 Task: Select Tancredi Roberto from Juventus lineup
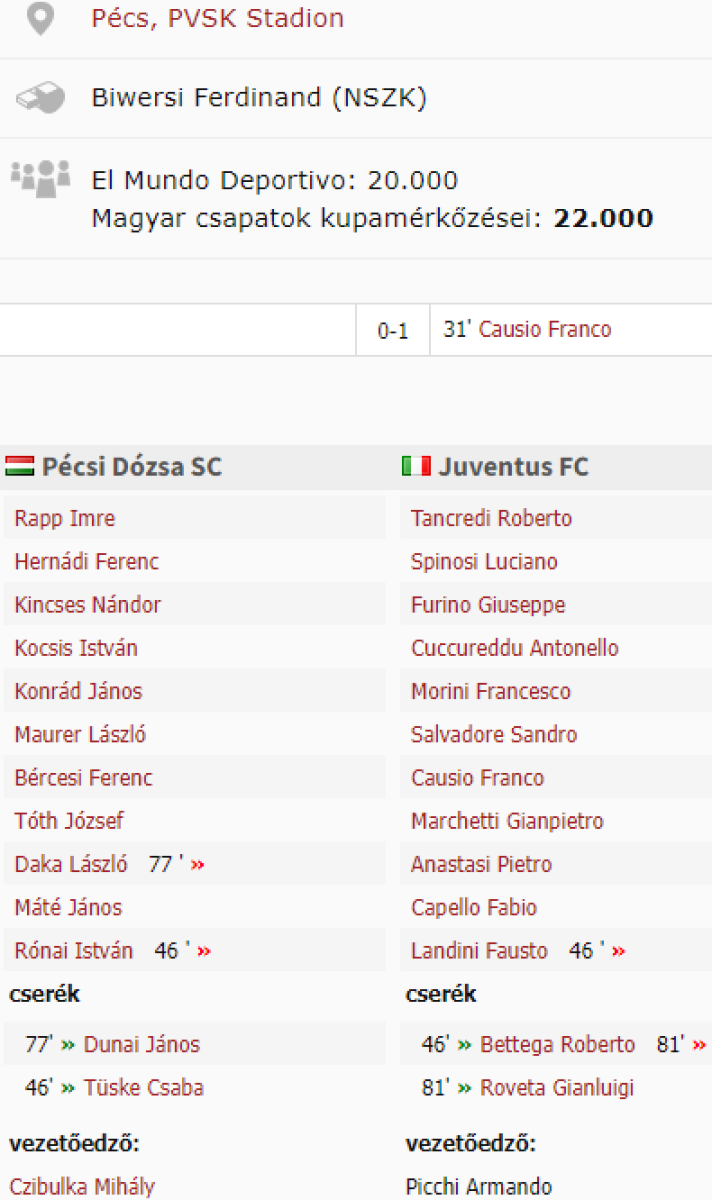(491, 519)
